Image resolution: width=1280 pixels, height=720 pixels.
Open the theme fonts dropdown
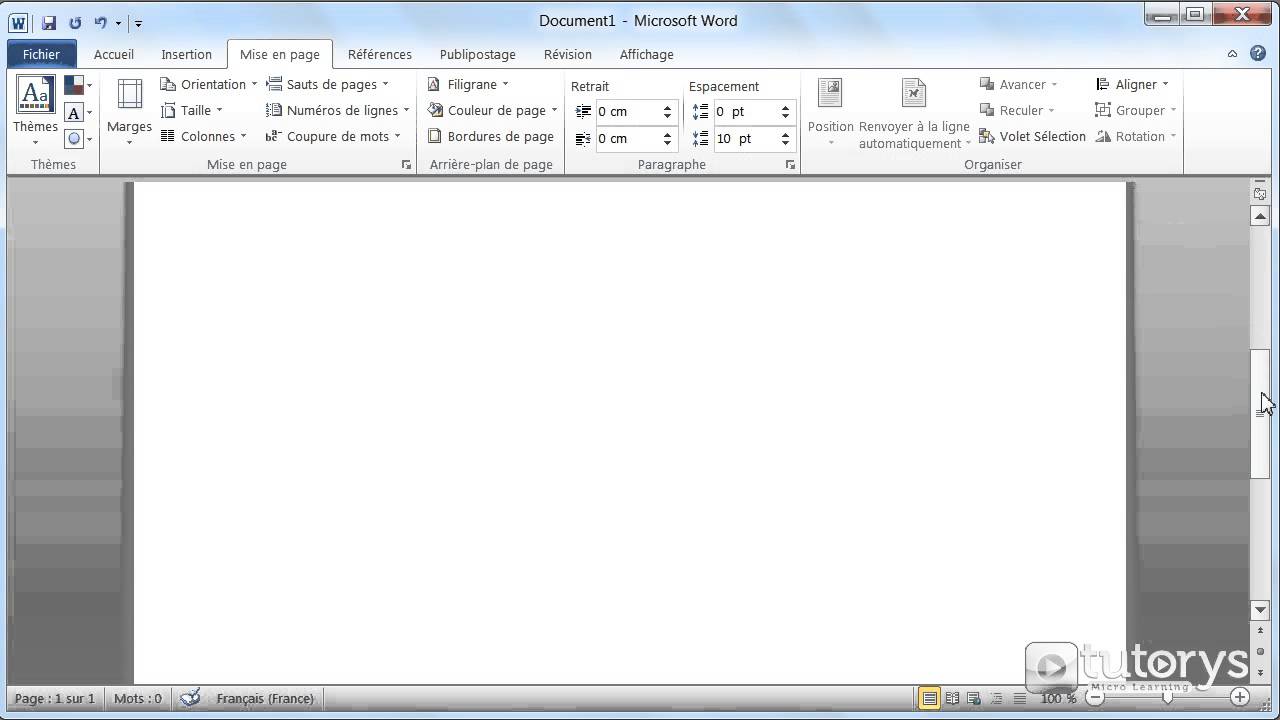point(78,113)
